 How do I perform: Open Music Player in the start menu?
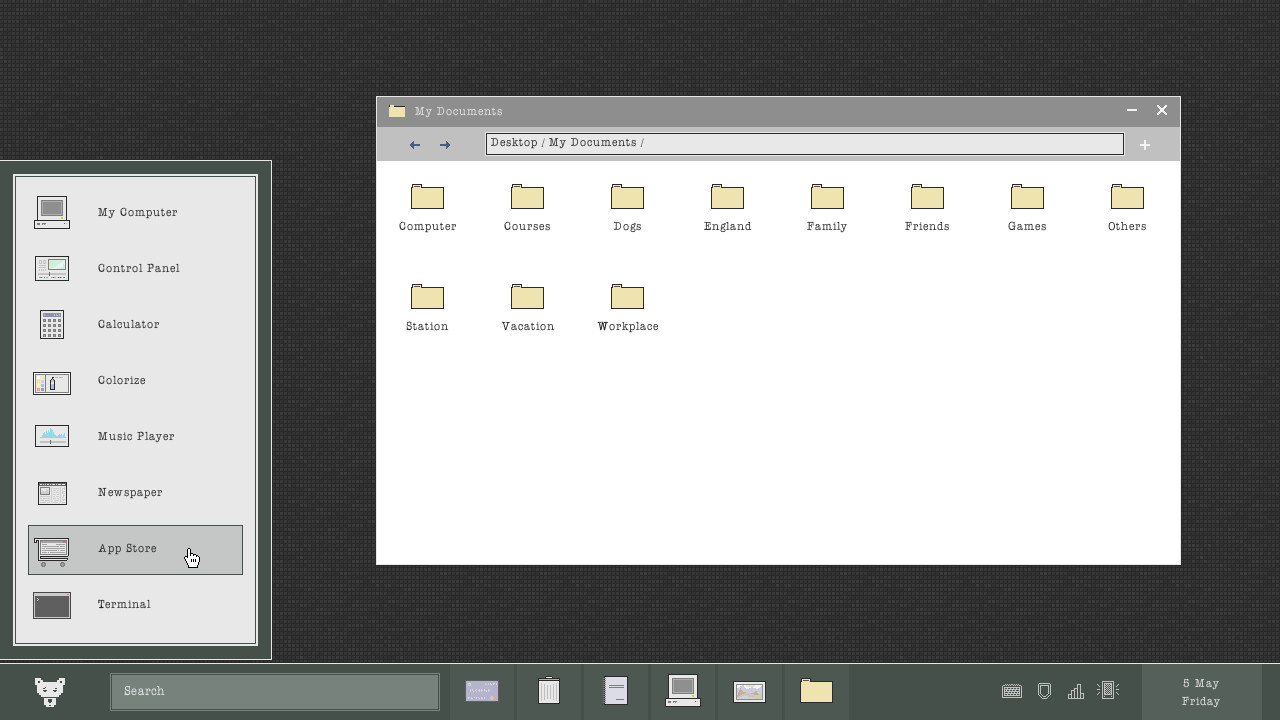pyautogui.click(x=136, y=437)
